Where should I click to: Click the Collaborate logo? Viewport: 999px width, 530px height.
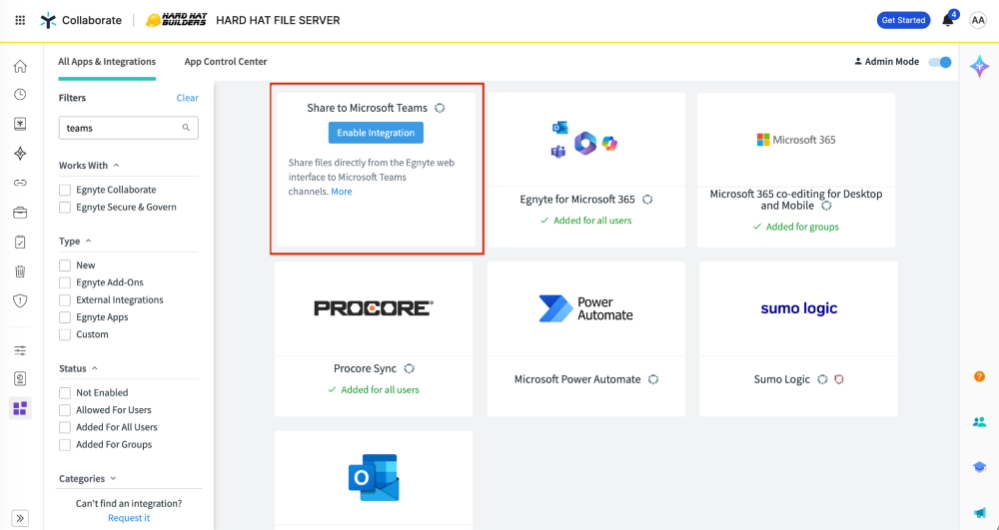(x=81, y=20)
